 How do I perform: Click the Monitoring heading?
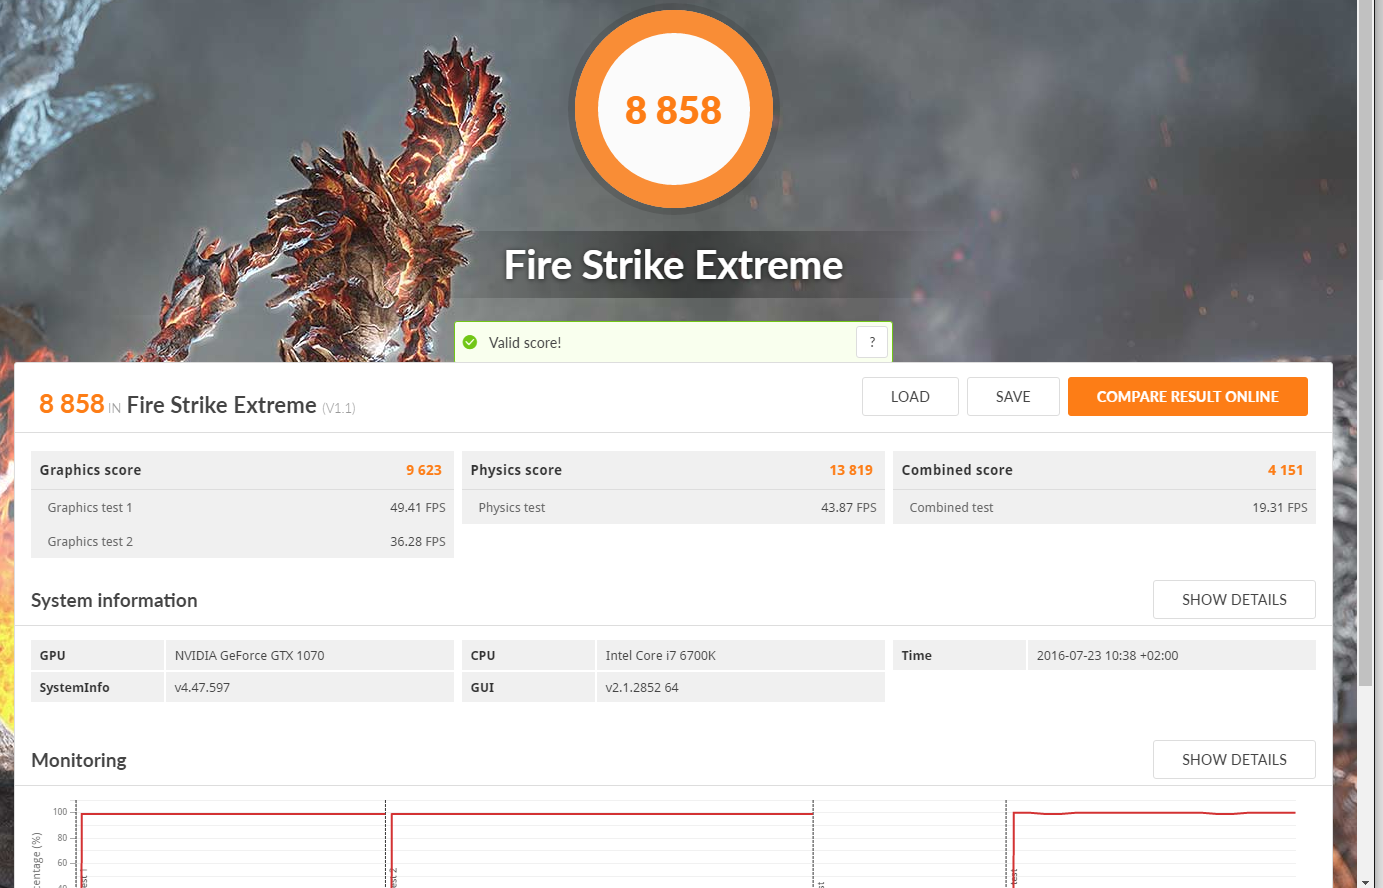click(x=79, y=760)
